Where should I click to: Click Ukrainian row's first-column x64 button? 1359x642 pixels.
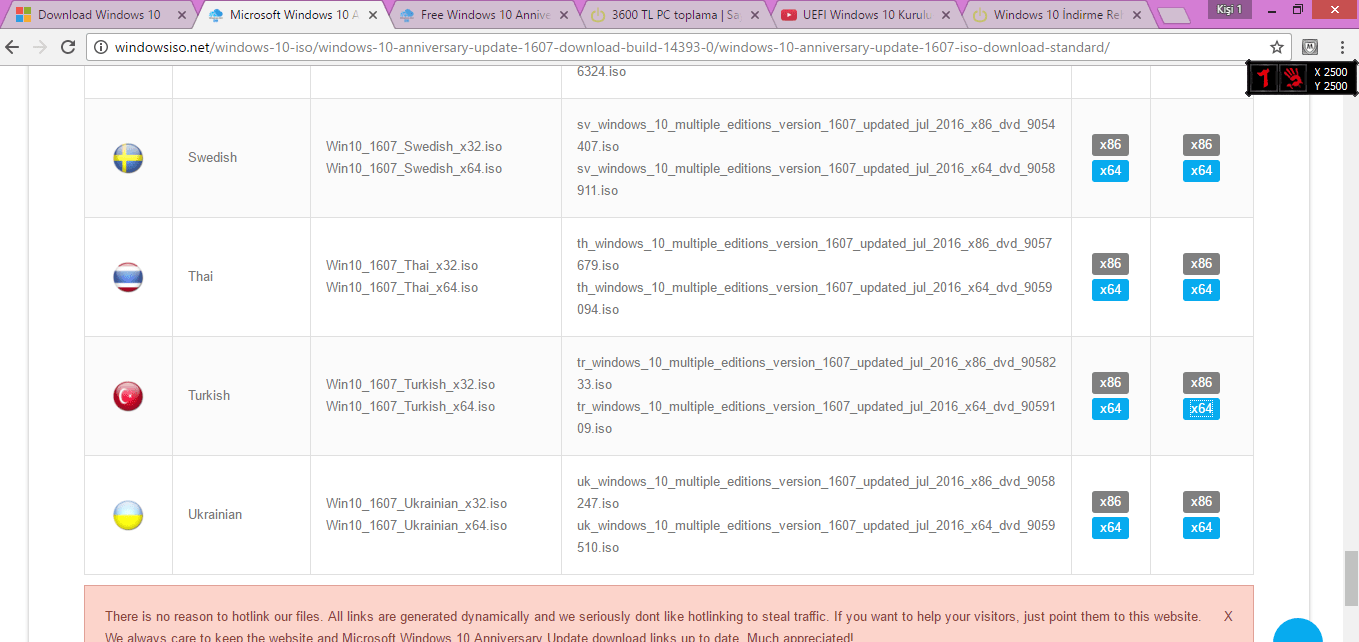tap(1110, 528)
